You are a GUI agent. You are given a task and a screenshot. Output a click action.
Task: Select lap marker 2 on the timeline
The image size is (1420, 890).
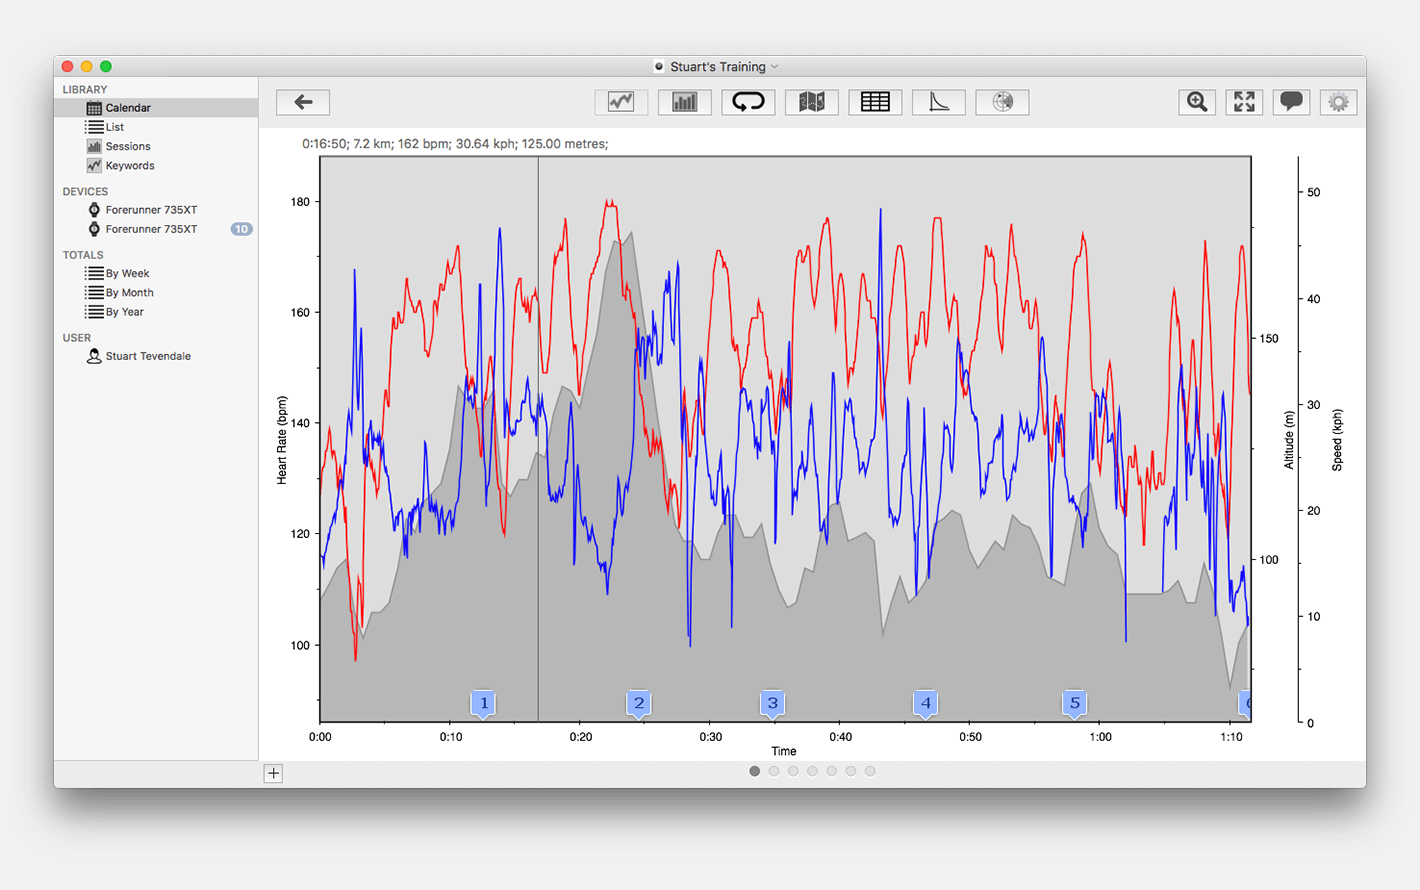tap(639, 704)
